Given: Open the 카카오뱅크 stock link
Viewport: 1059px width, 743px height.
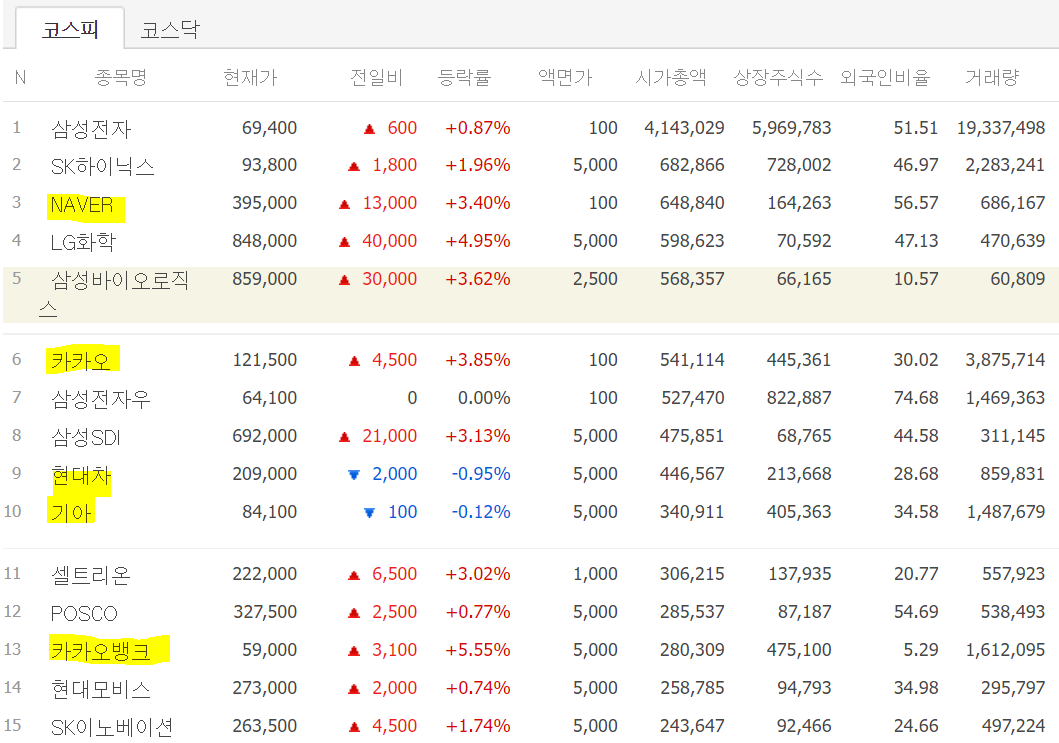Looking at the screenshot, I should point(100,650).
